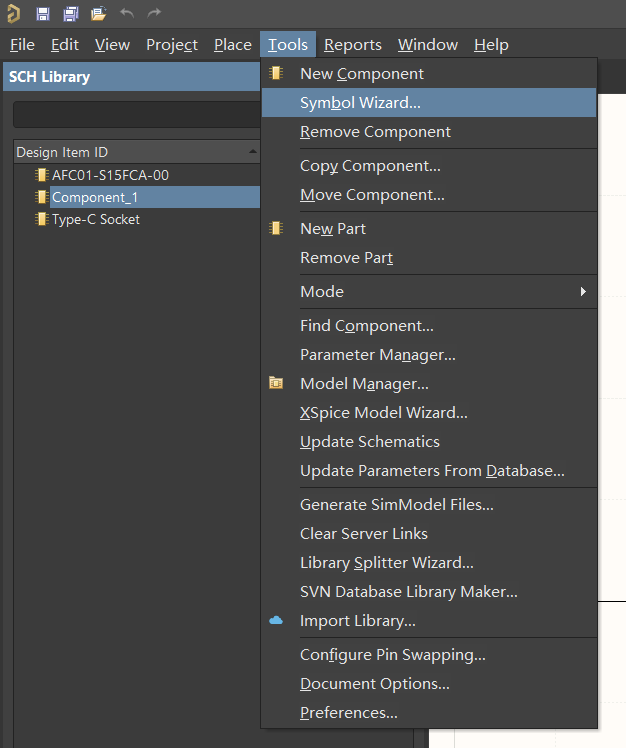
Task: Click the Altium logo icon
Action: pos(13,14)
